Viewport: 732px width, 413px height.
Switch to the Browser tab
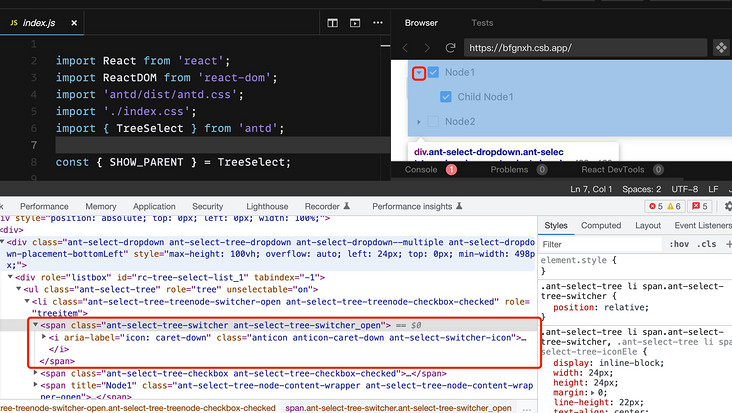pyautogui.click(x=421, y=23)
